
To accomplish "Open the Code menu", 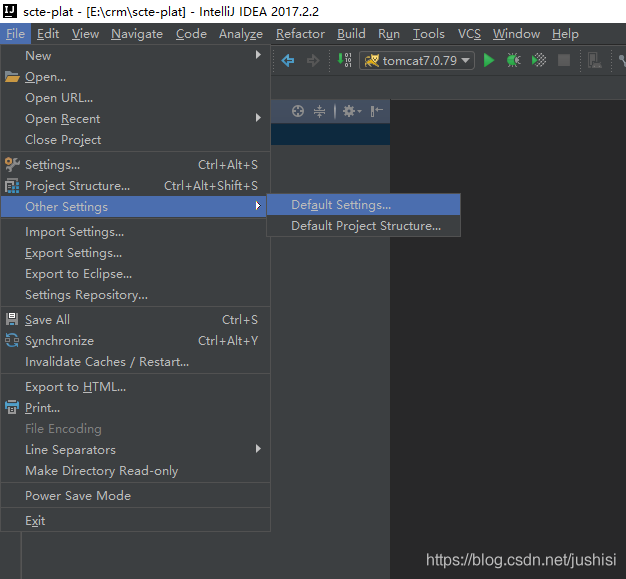I will (191, 34).
